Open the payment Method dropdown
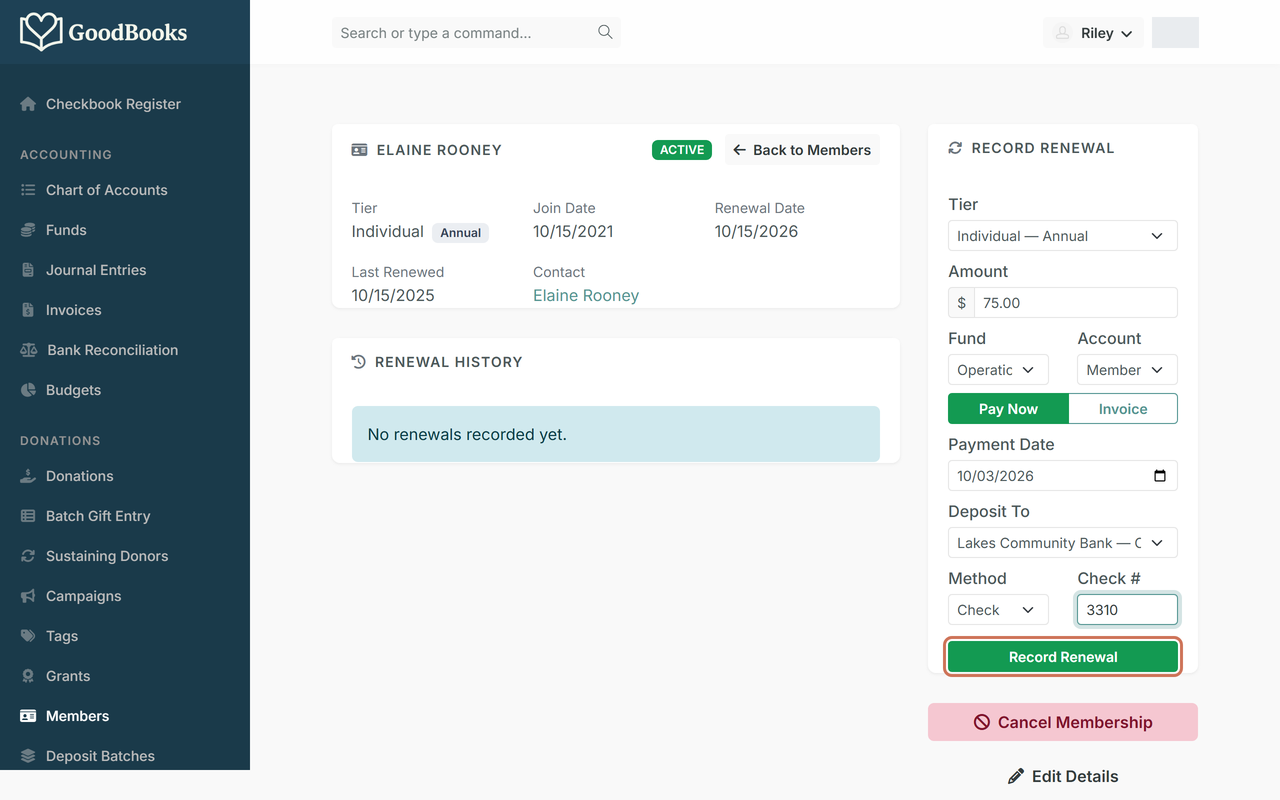The height and width of the screenshot is (800, 1280). (998, 610)
